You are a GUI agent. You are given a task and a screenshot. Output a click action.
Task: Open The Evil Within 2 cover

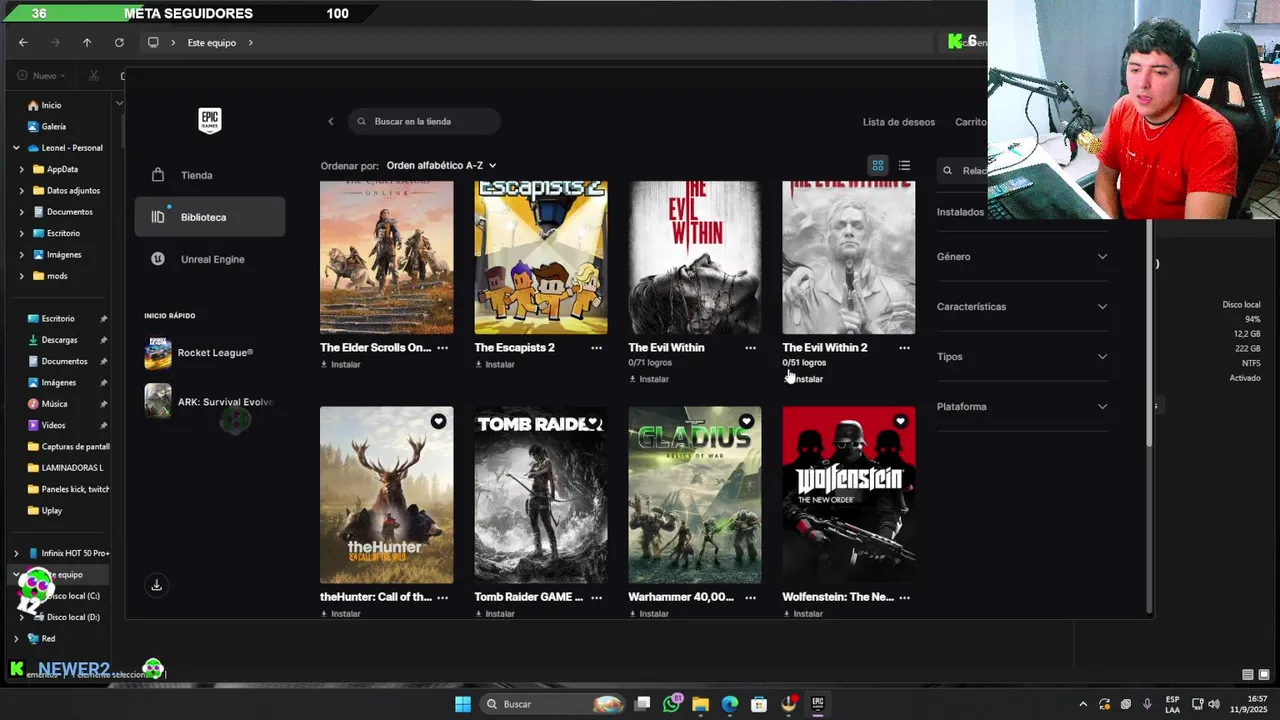[848, 257]
